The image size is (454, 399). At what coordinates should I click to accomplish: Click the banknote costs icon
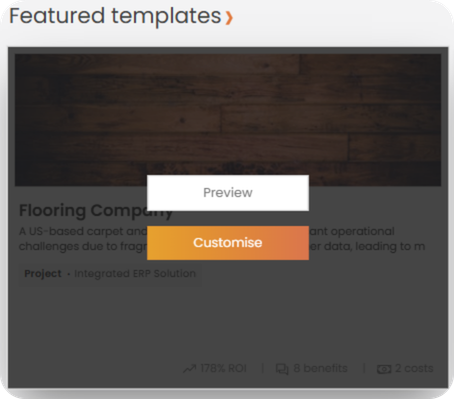[384, 369]
